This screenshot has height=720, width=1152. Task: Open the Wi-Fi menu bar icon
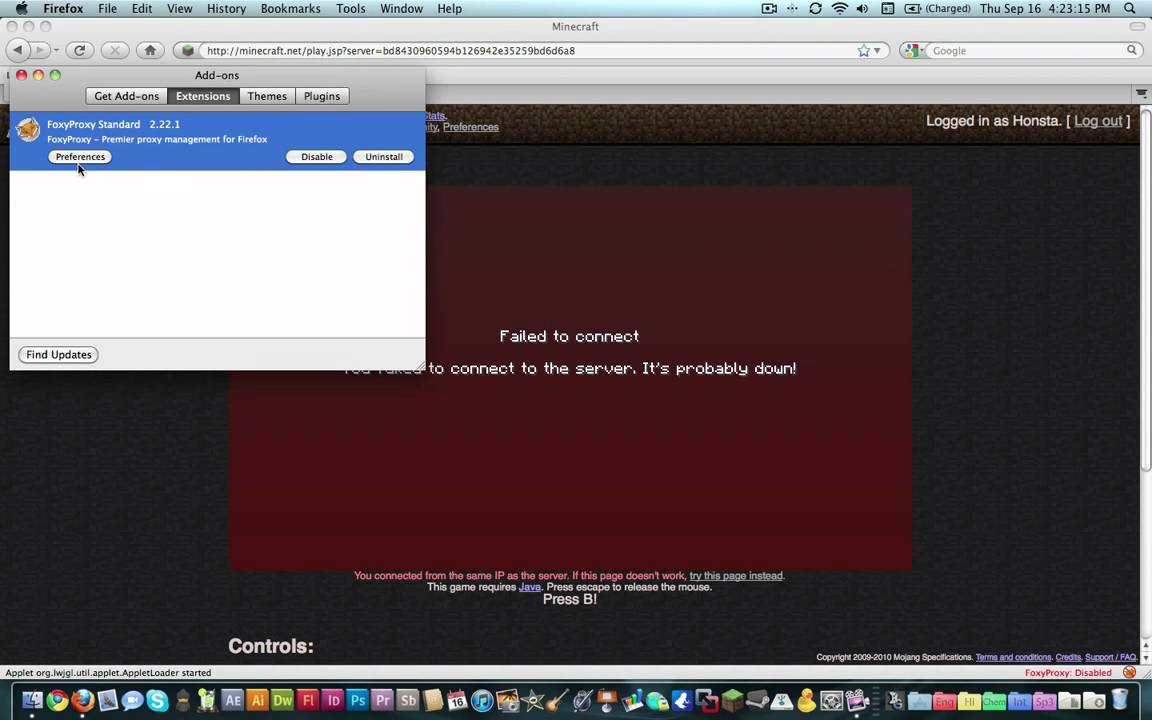coord(839,9)
